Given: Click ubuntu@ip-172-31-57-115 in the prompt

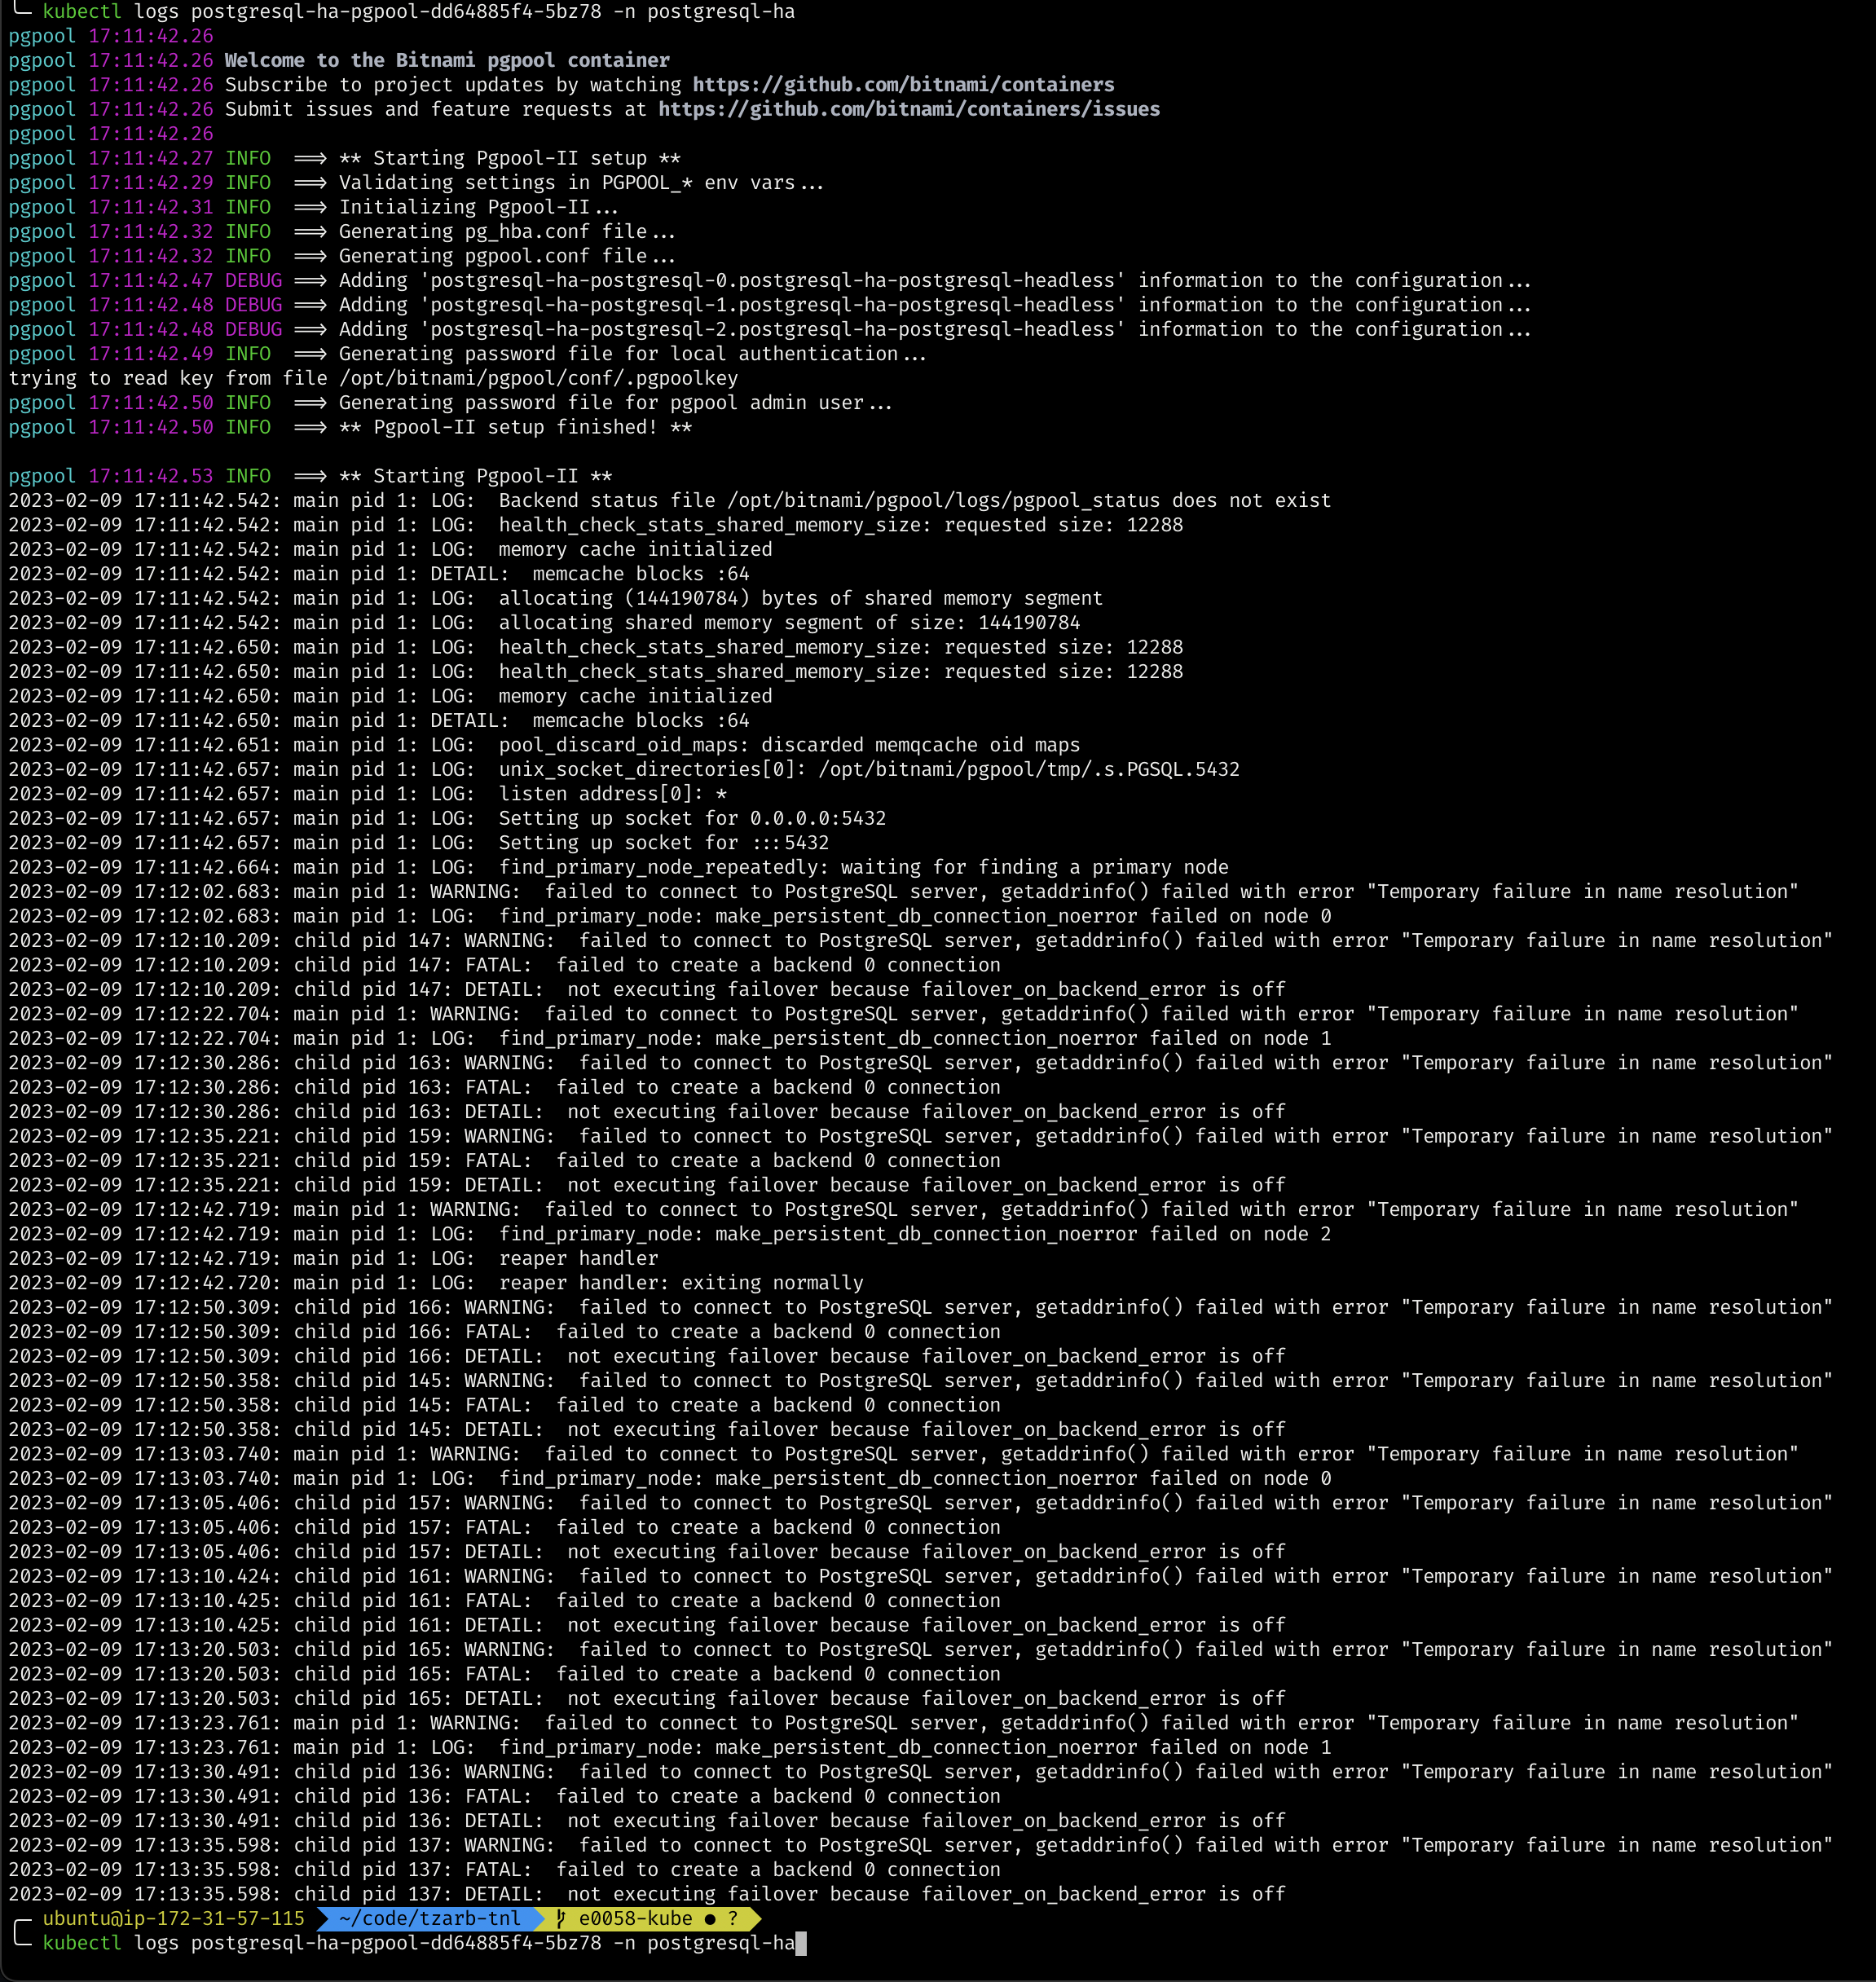Looking at the screenshot, I should (173, 1918).
